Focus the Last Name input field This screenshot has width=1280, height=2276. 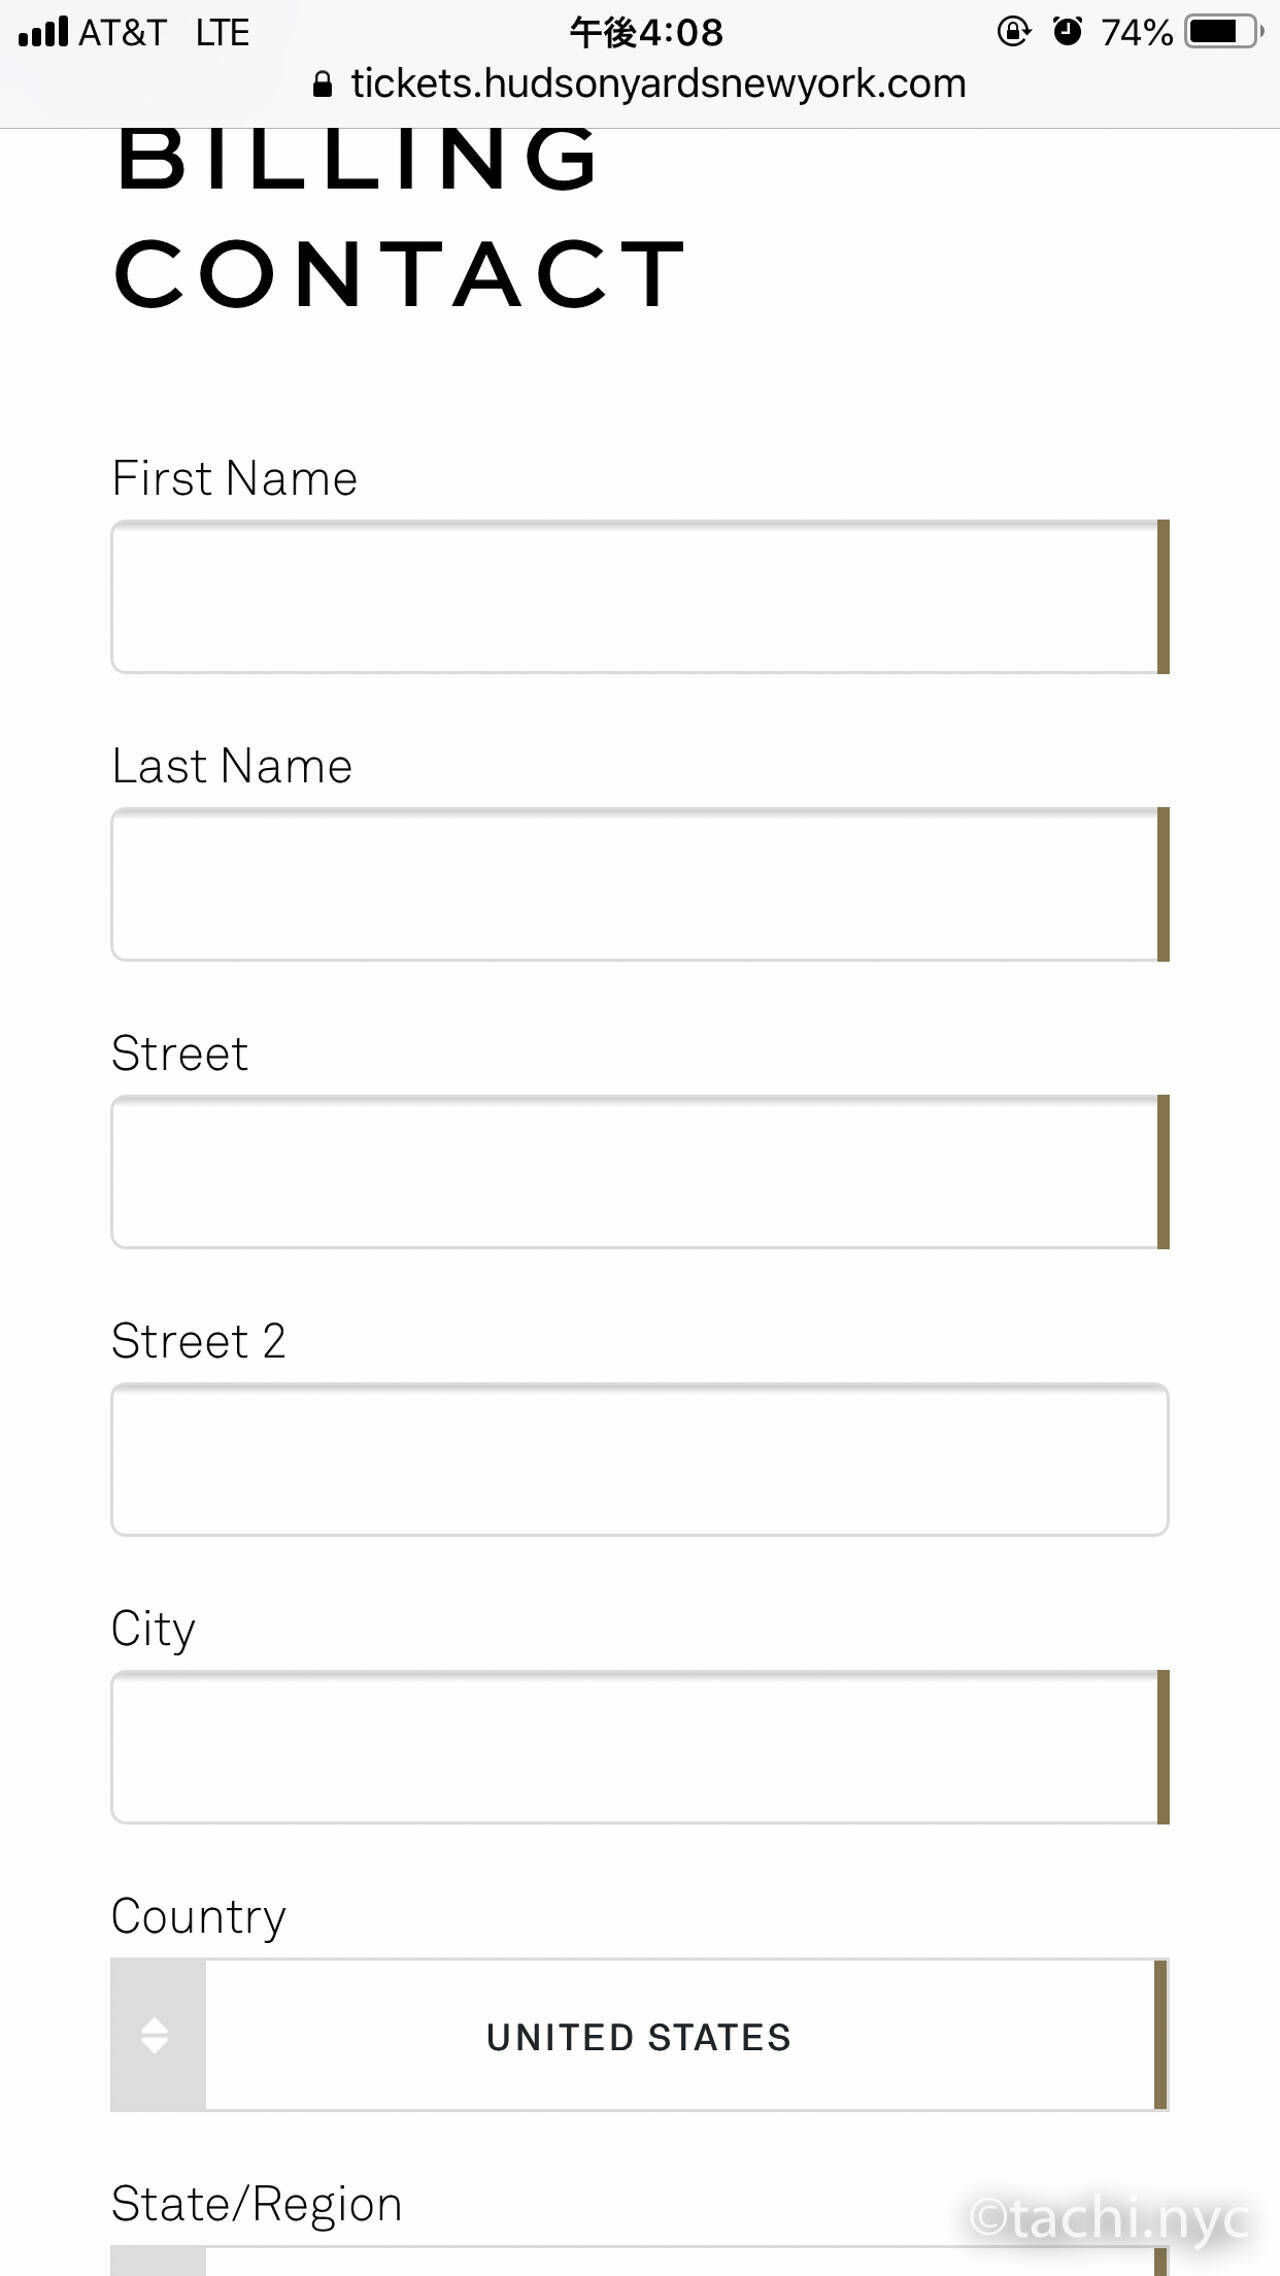pos(636,884)
